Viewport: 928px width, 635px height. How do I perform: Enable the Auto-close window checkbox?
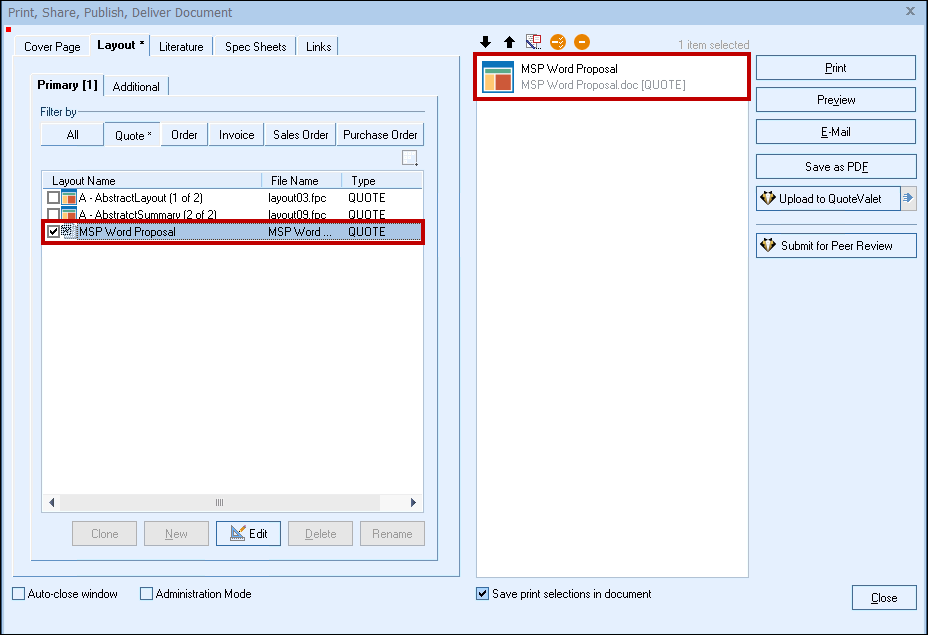19,594
